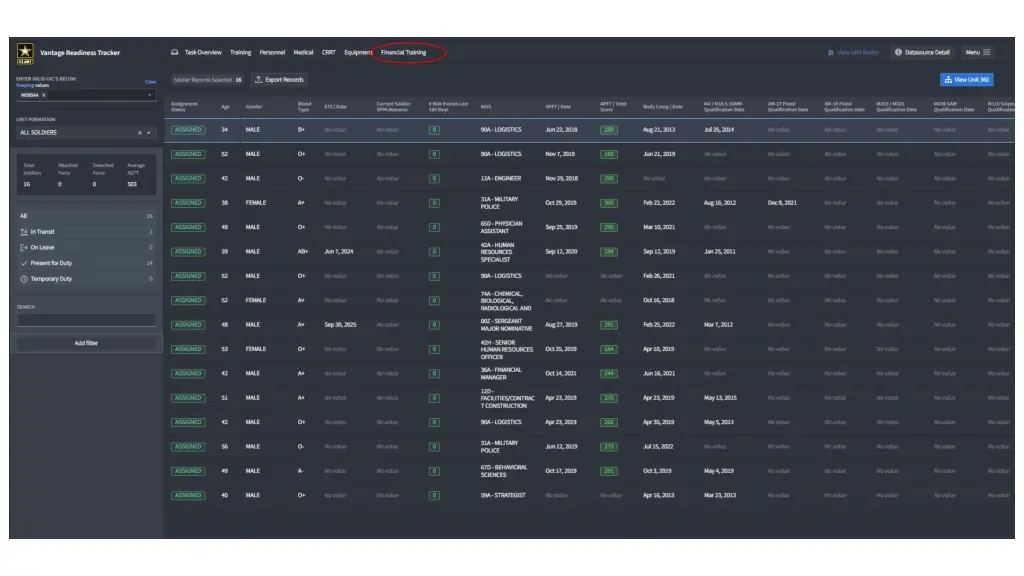Filter by On Leave status

coord(86,248)
